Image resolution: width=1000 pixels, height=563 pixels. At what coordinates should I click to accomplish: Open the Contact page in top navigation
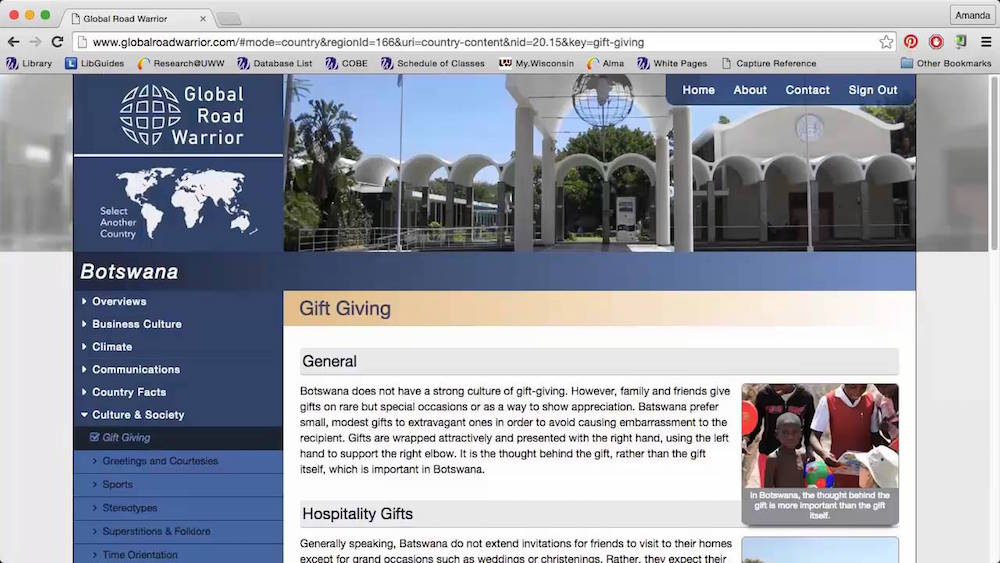(807, 90)
